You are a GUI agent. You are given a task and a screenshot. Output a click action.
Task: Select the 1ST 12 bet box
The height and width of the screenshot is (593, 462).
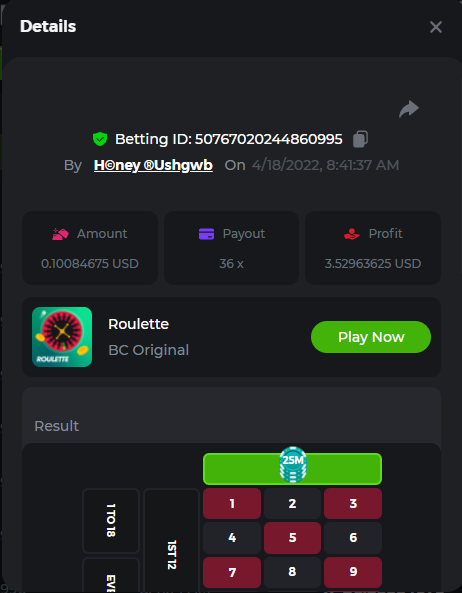tap(172, 541)
